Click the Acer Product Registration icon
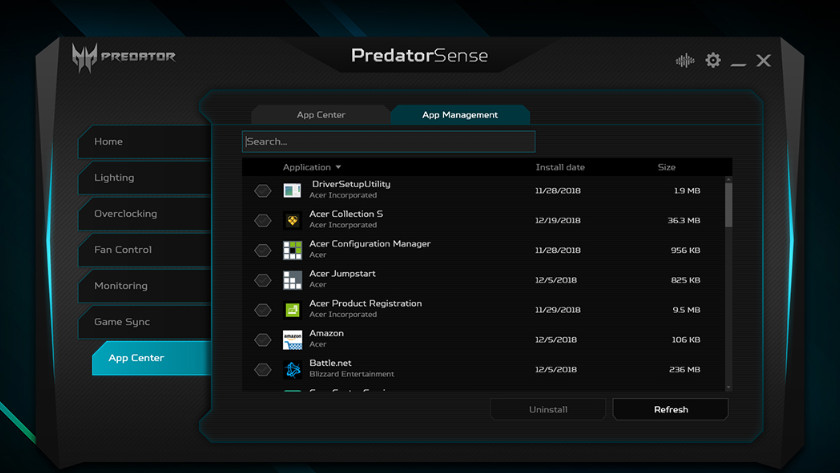 [x=292, y=310]
